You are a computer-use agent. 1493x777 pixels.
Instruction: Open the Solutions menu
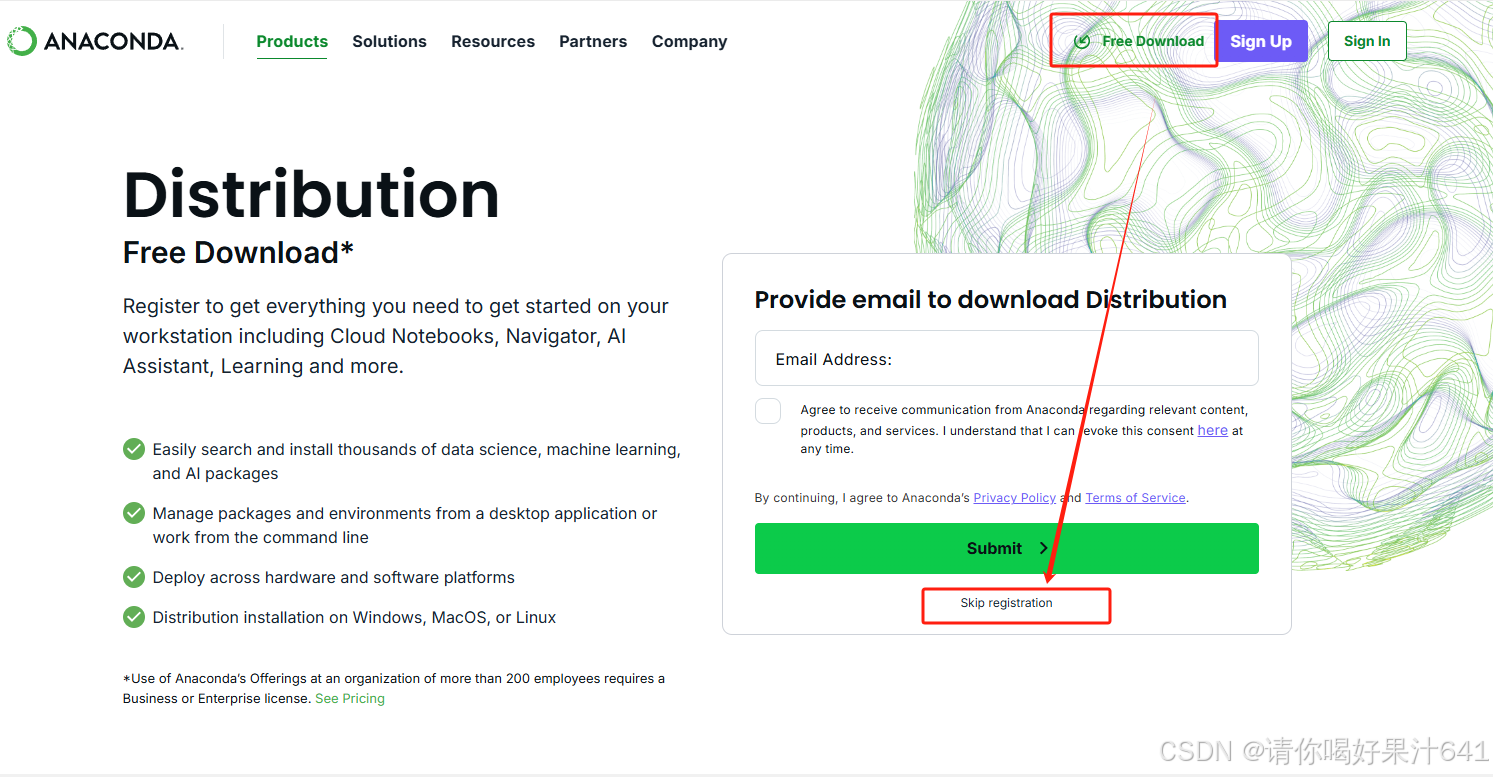[389, 41]
